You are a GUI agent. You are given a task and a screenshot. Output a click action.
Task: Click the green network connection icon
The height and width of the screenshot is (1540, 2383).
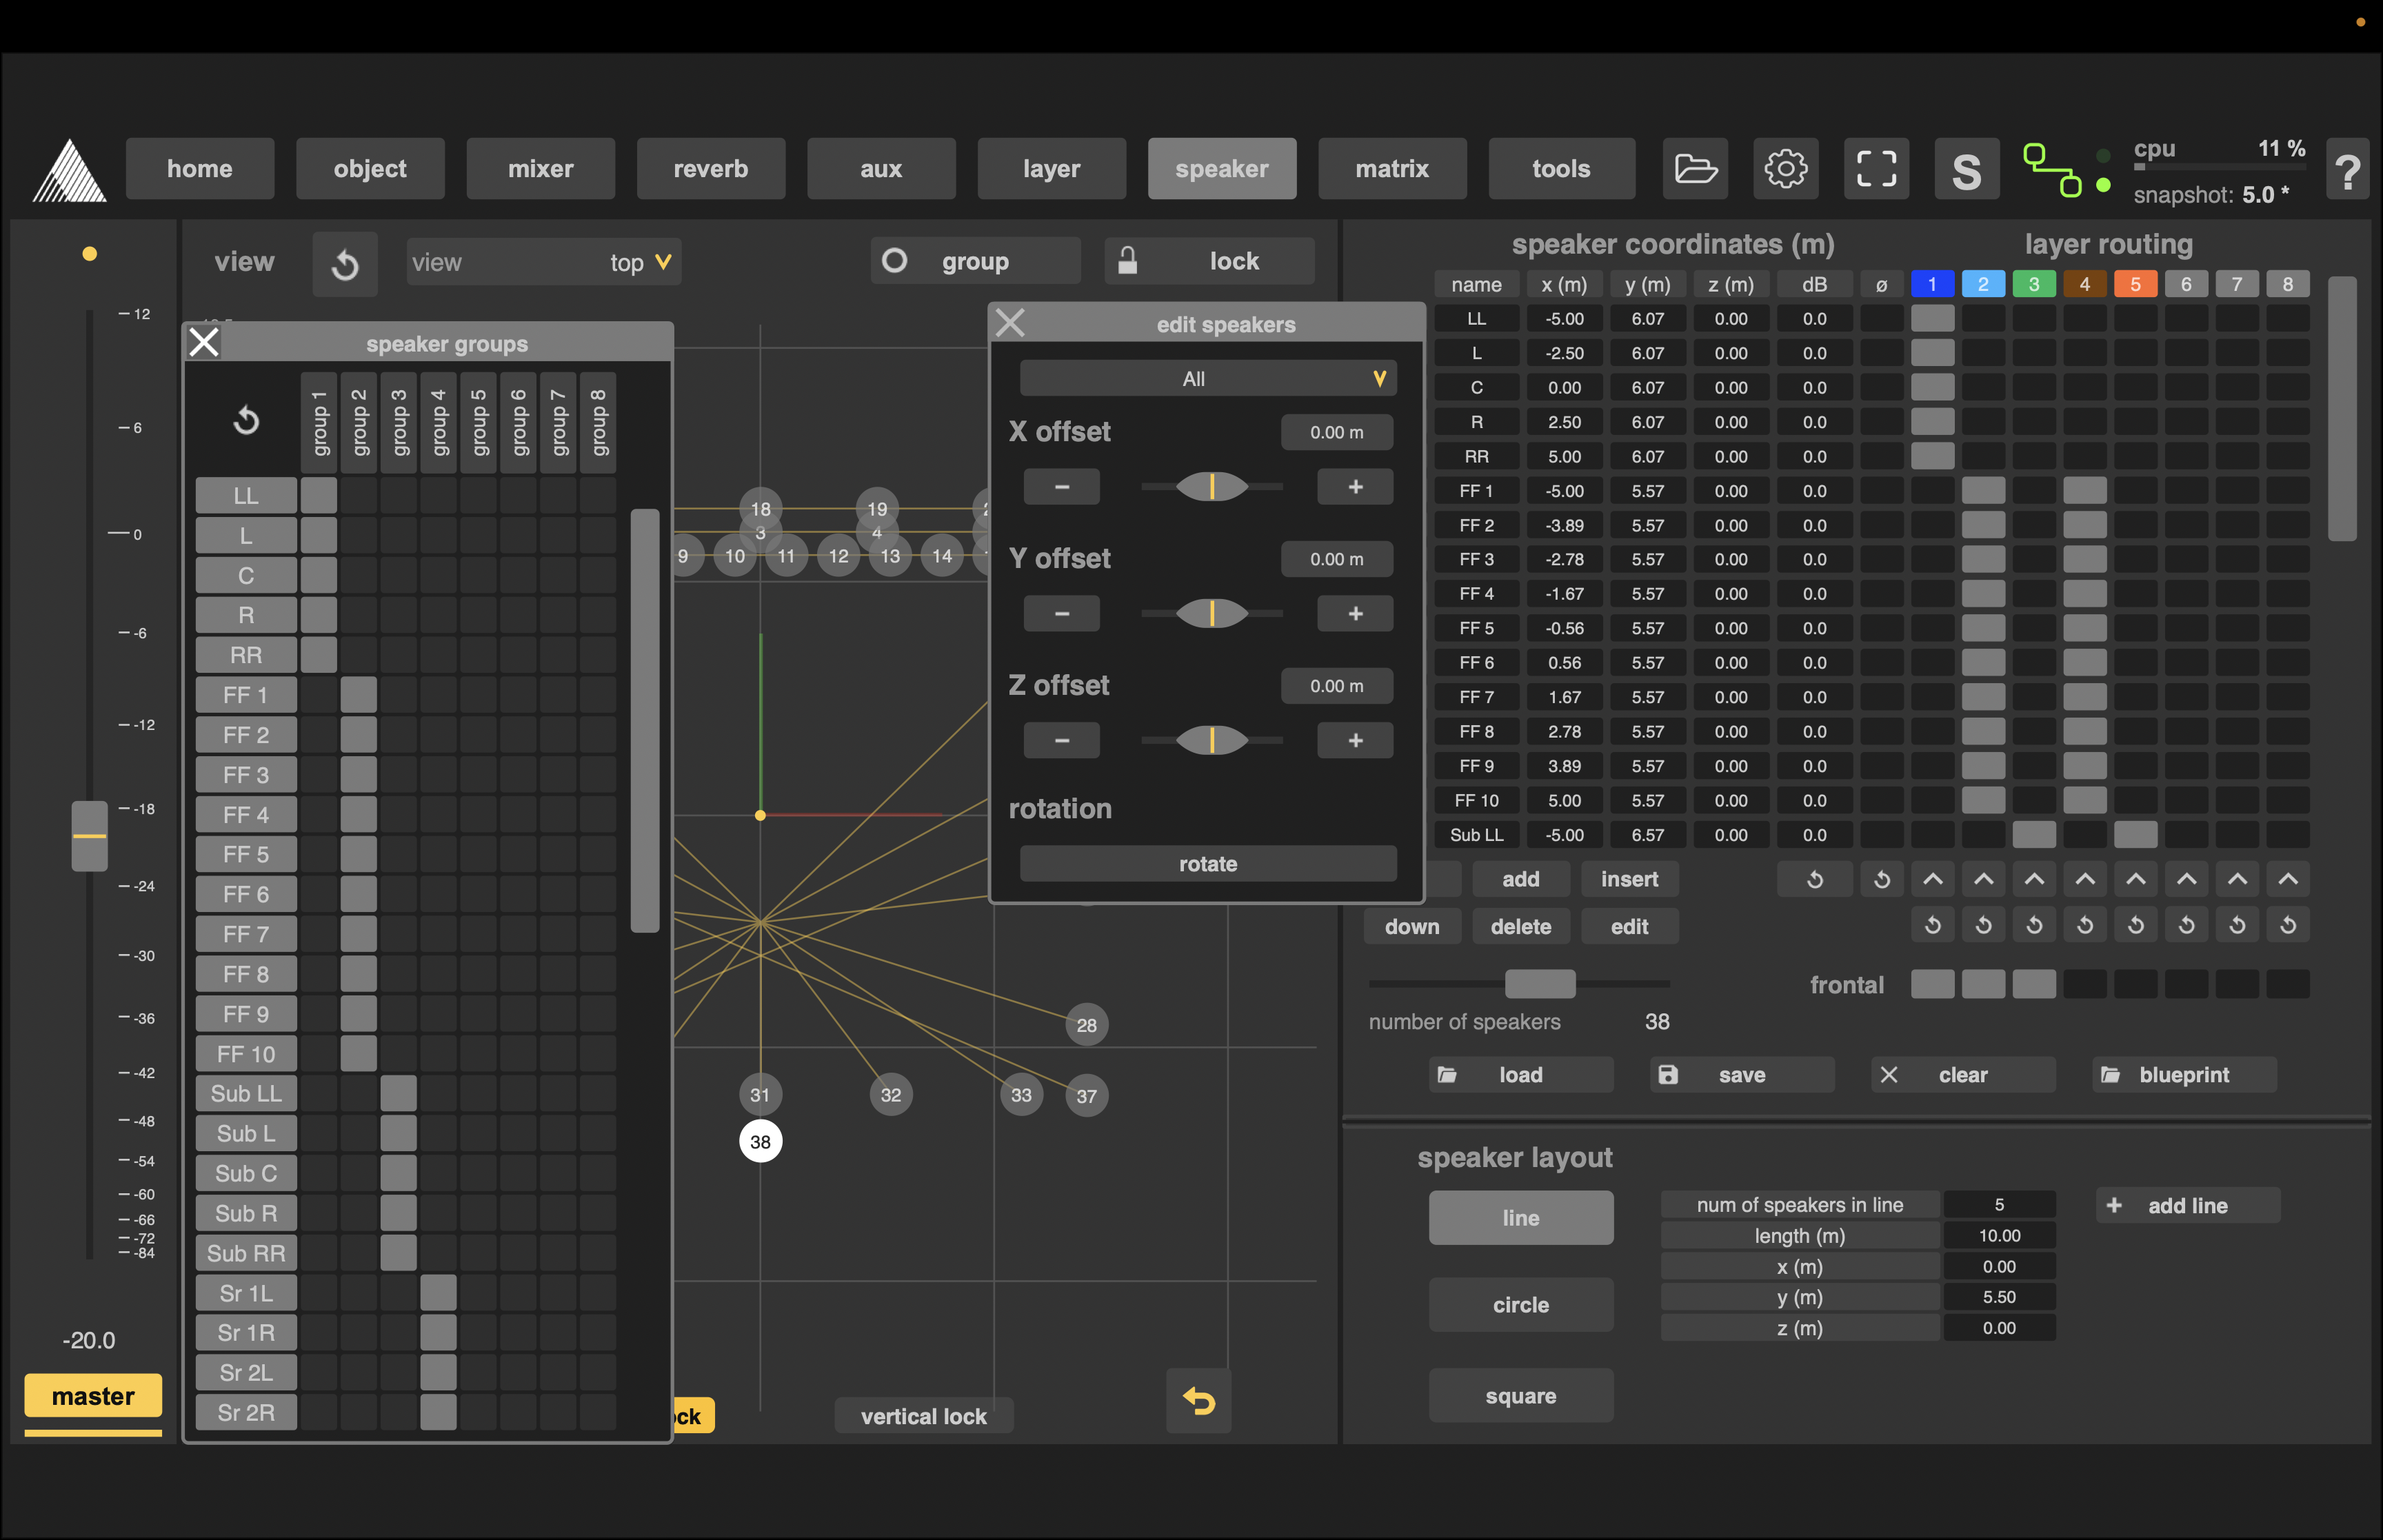pos(2052,170)
